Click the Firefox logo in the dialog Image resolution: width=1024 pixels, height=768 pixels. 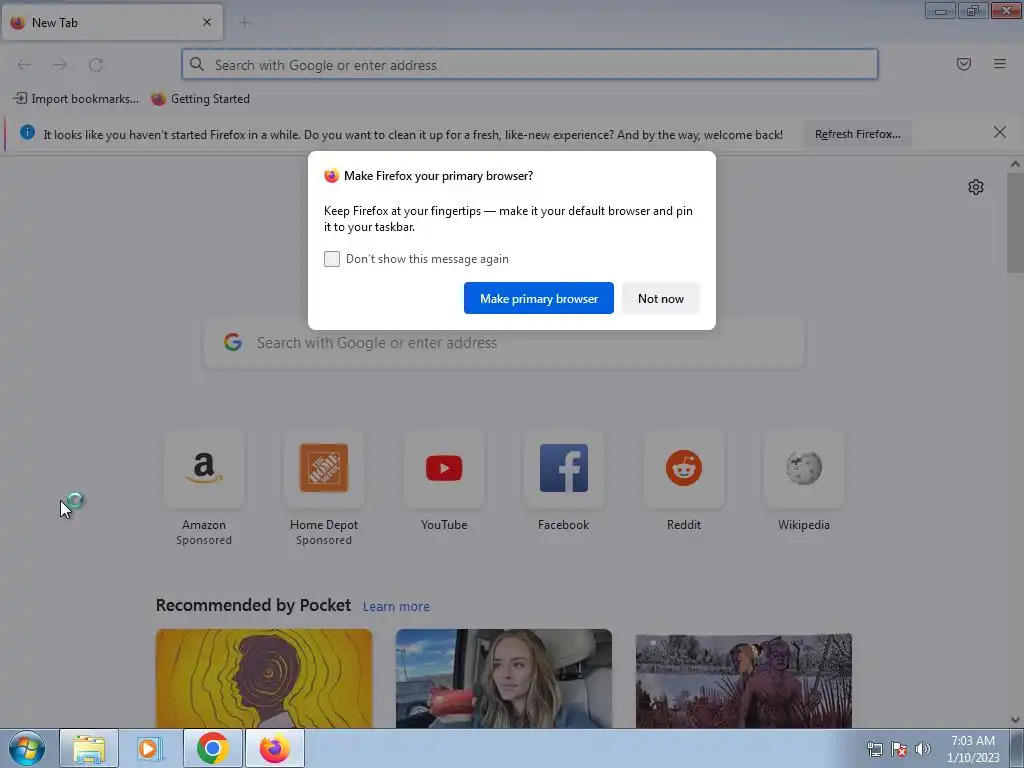[332, 176]
